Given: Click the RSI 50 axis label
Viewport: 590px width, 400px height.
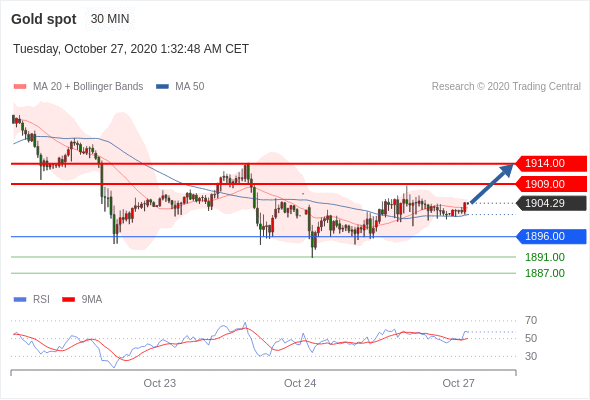Looking at the screenshot, I should (x=531, y=338).
